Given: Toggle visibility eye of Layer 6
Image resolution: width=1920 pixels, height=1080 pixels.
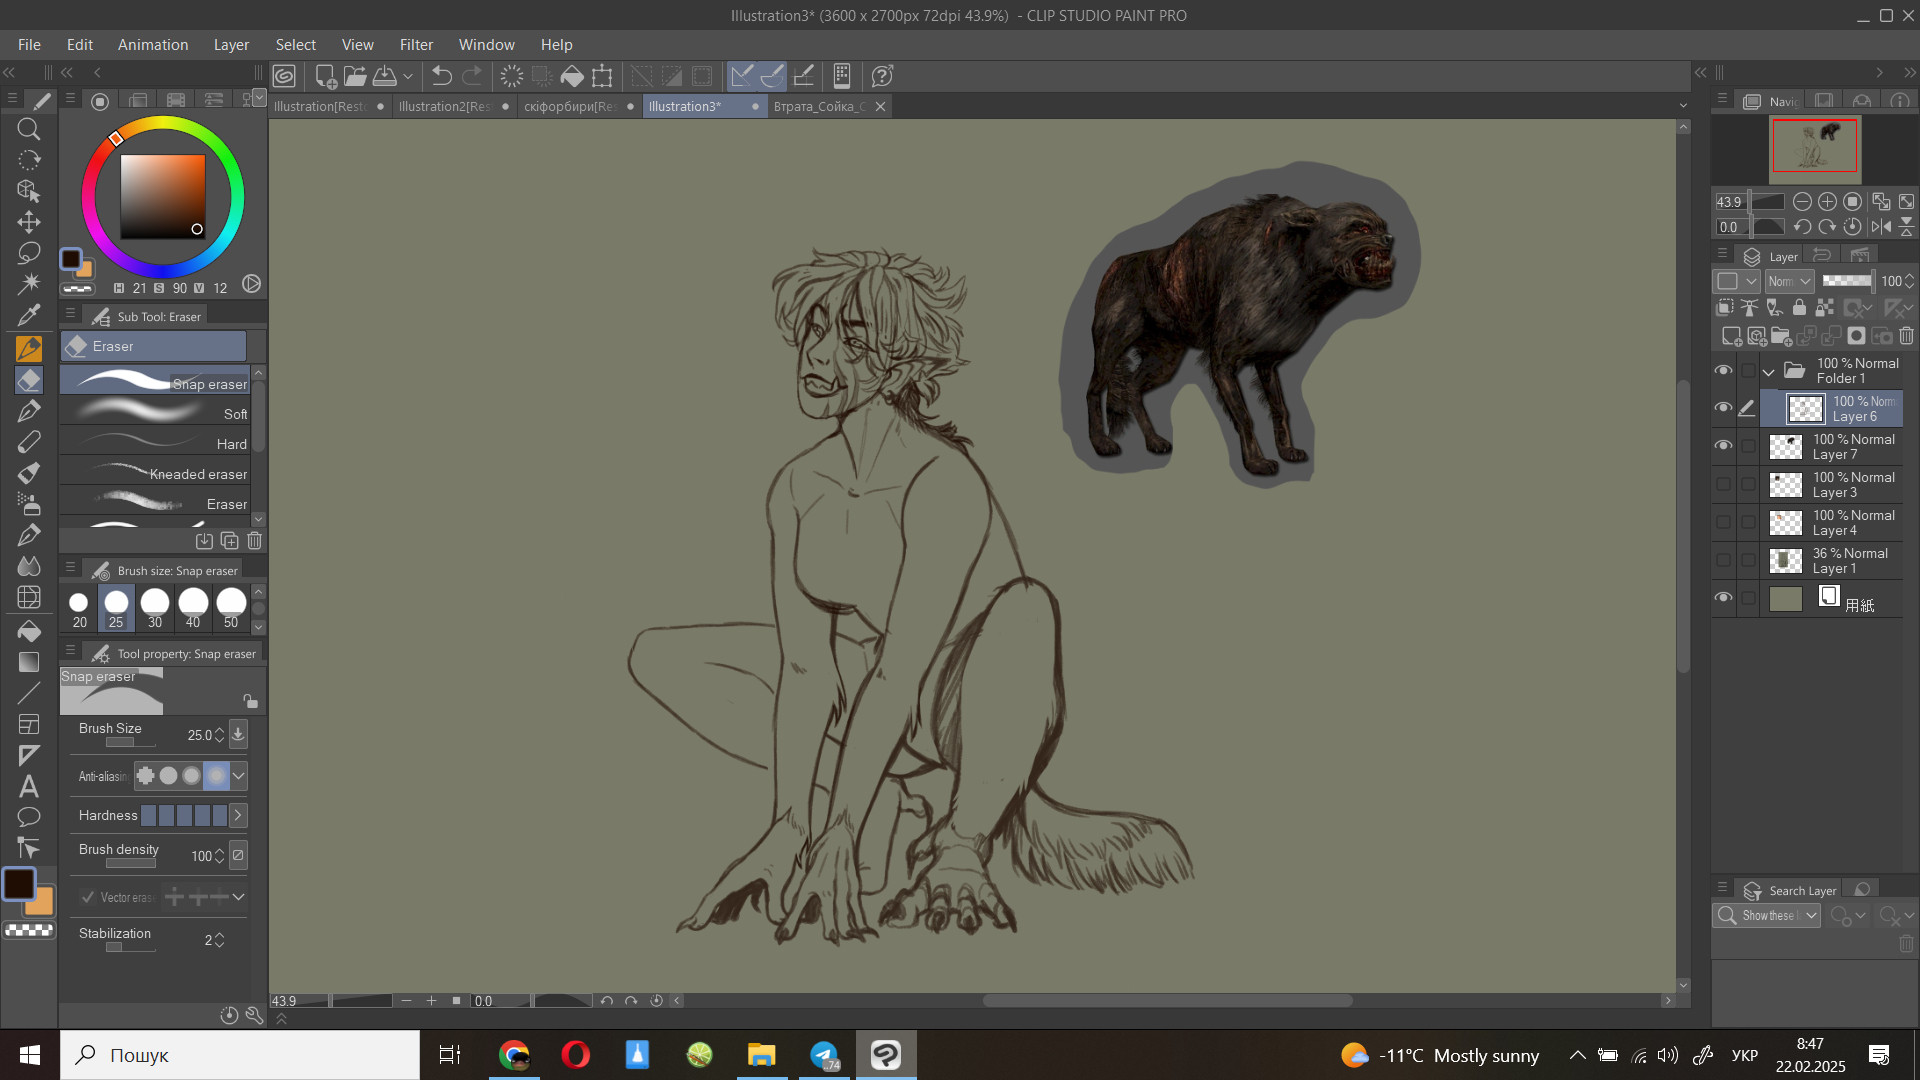Looking at the screenshot, I should pyautogui.click(x=1723, y=408).
